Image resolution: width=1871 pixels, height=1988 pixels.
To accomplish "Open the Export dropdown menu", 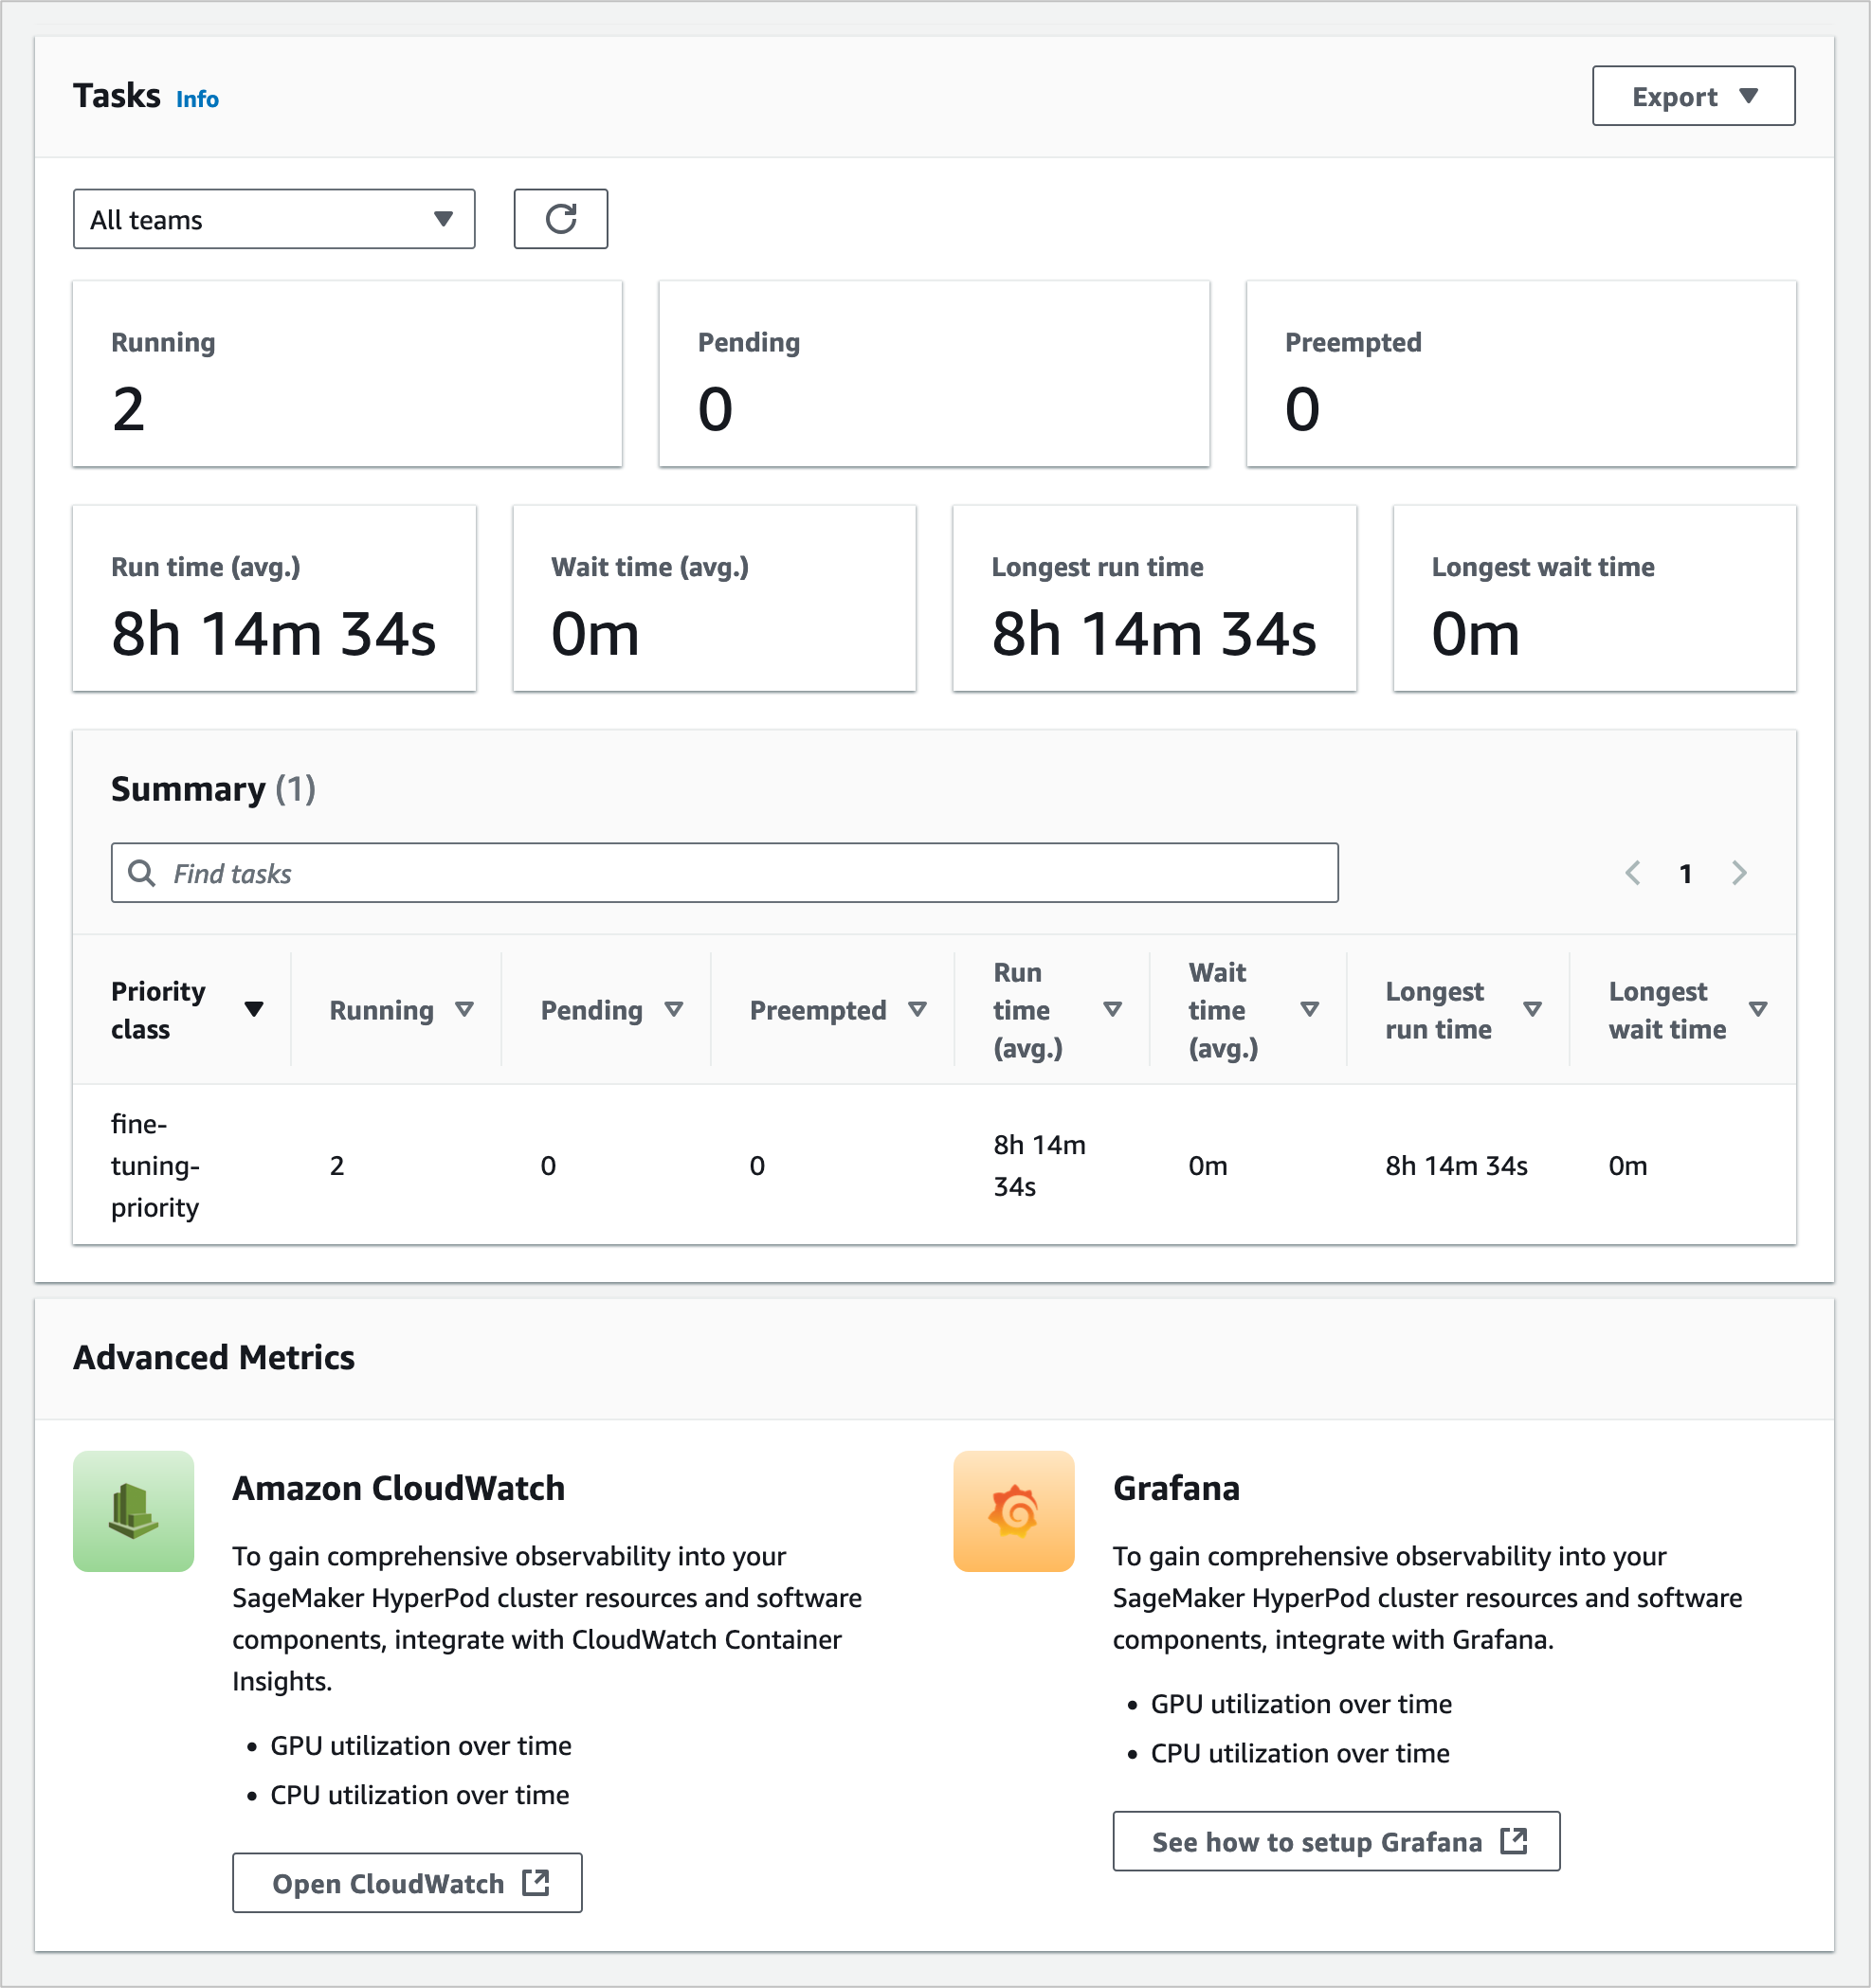I will coord(1692,96).
